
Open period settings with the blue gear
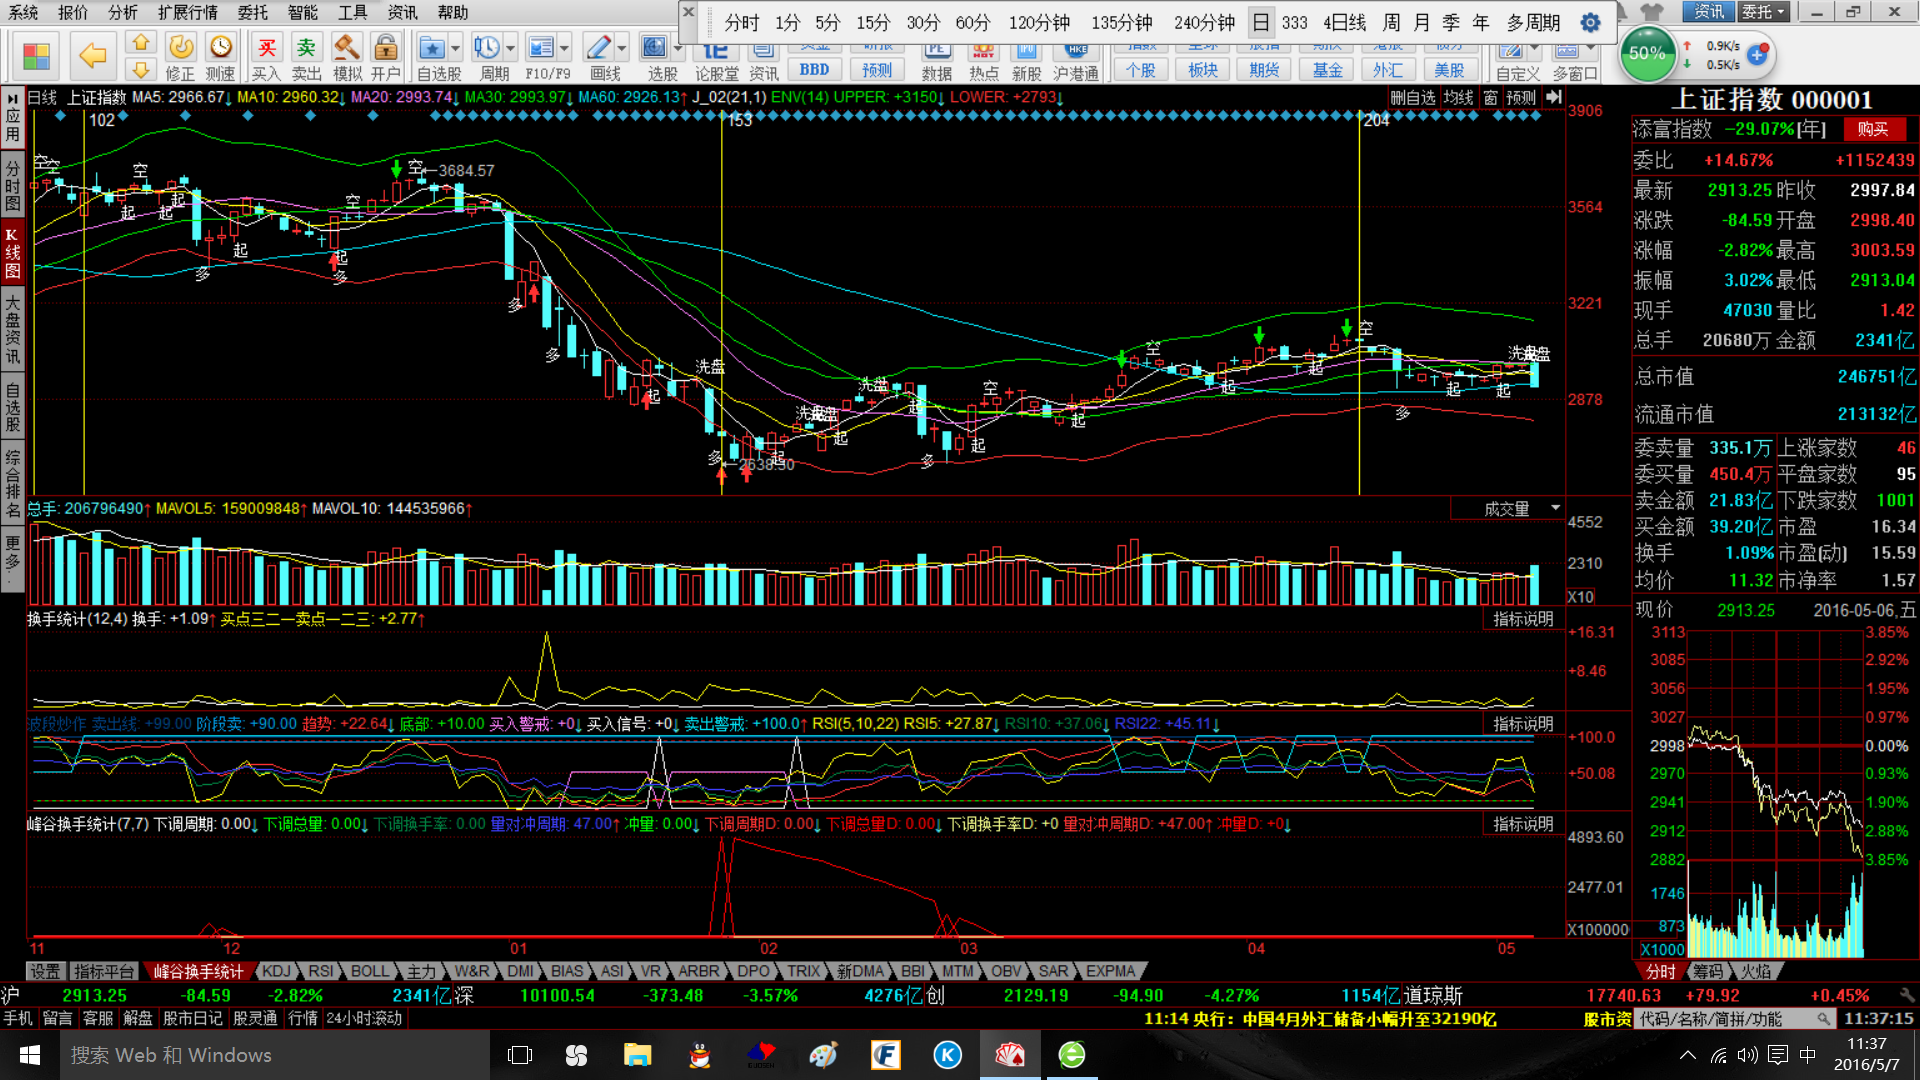pos(1590,22)
